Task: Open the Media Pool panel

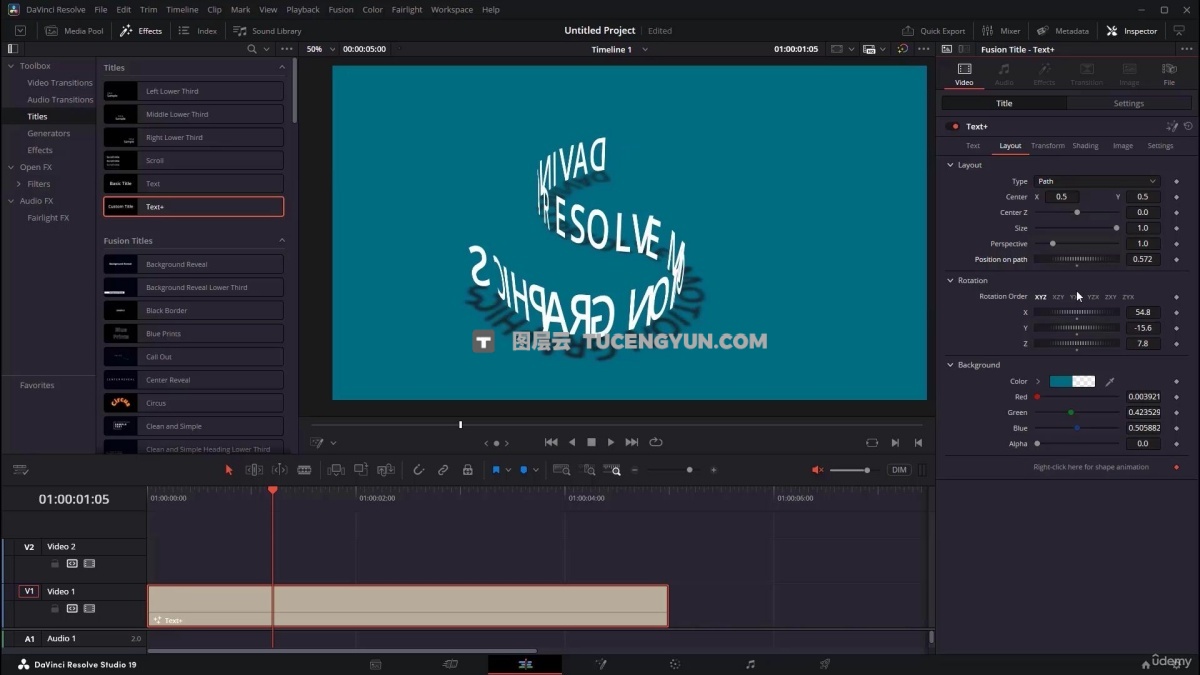Action: coord(75,31)
